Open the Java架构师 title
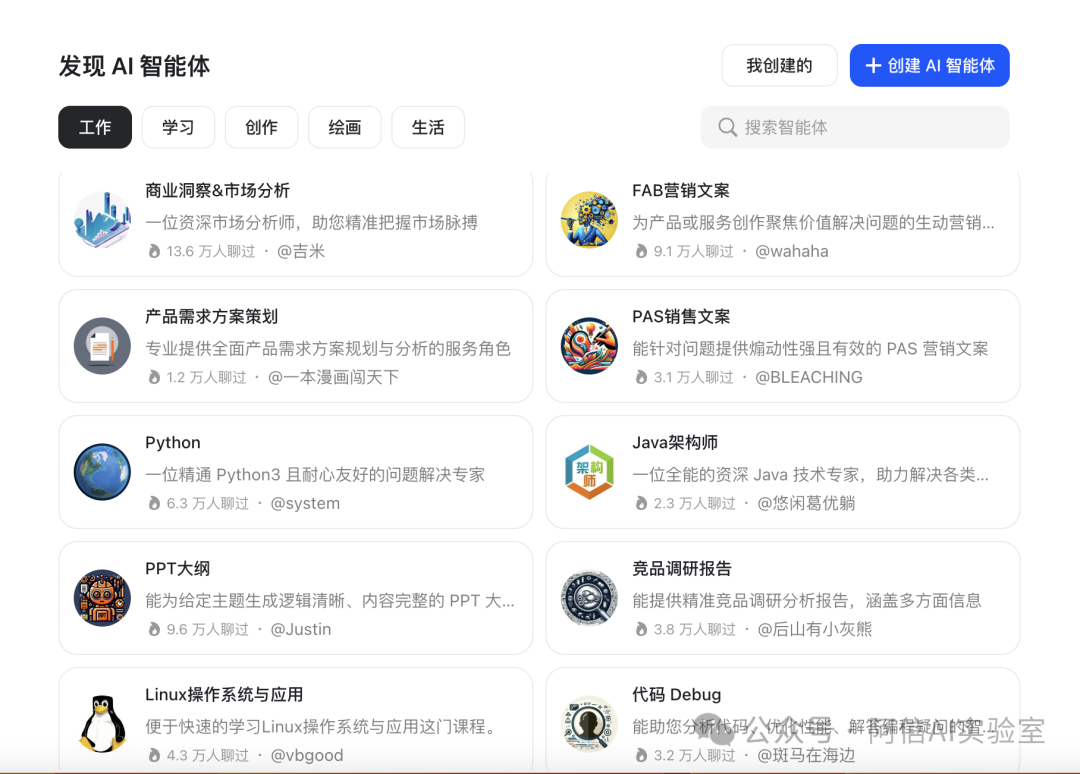 [675, 443]
